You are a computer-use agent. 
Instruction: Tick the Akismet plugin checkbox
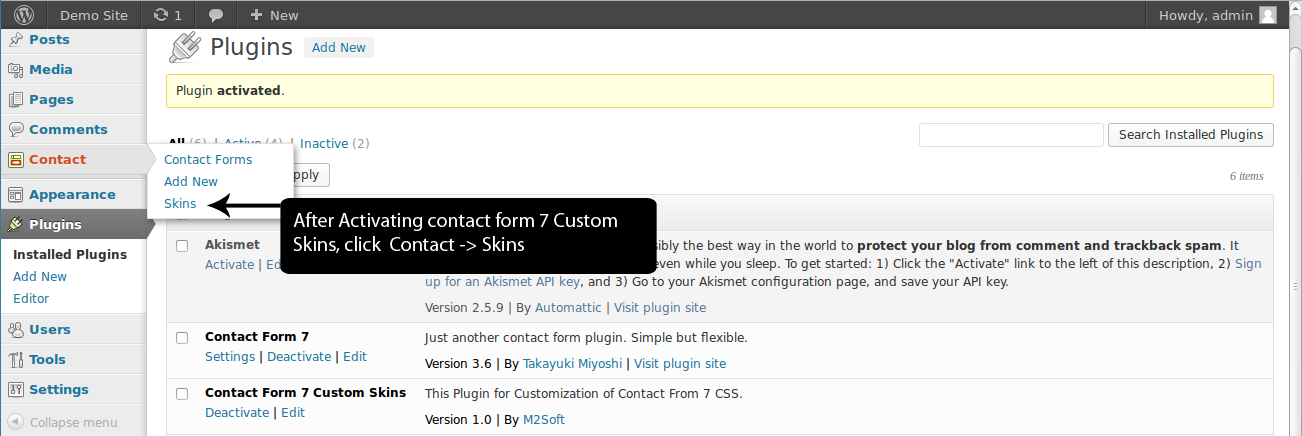182,246
